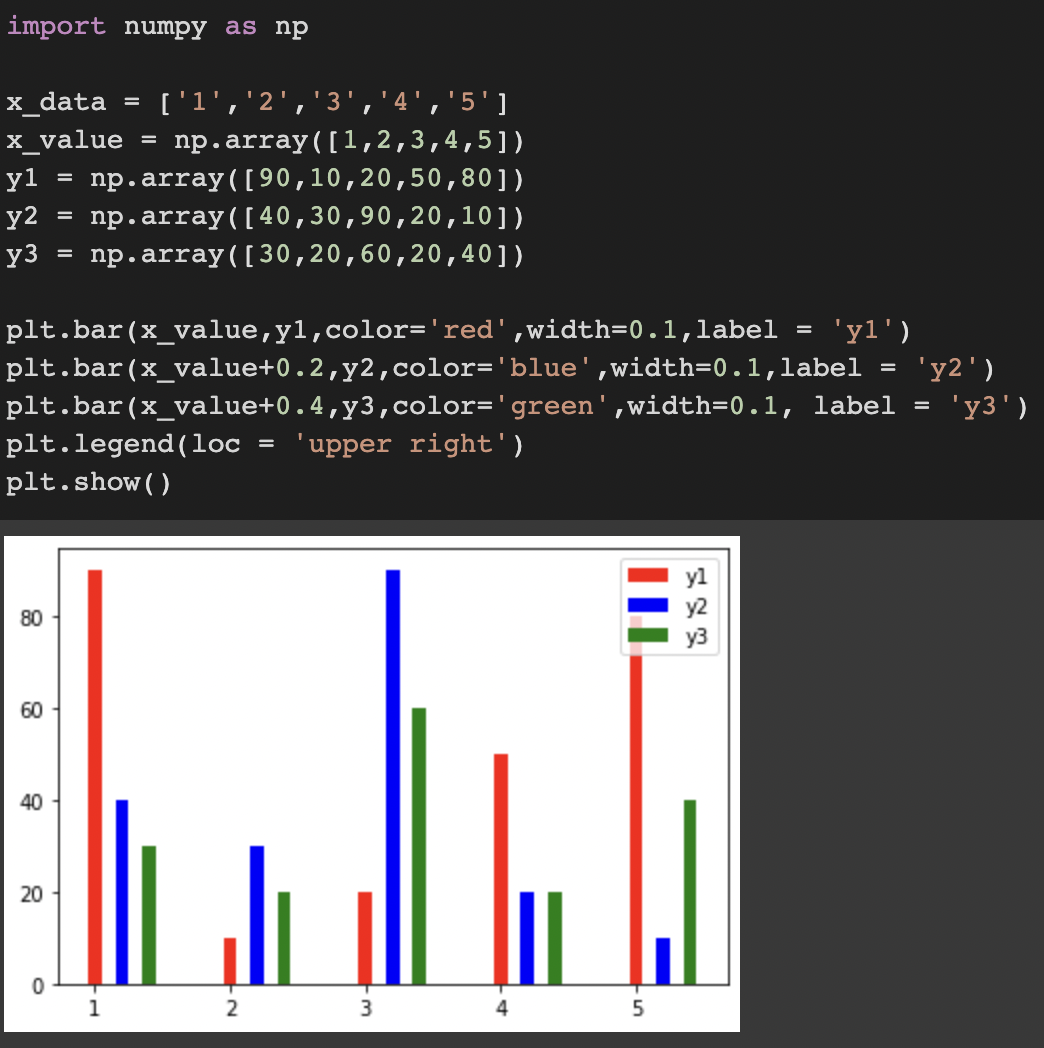
Task: Click the tall red bar above x=1
Action: (95, 777)
